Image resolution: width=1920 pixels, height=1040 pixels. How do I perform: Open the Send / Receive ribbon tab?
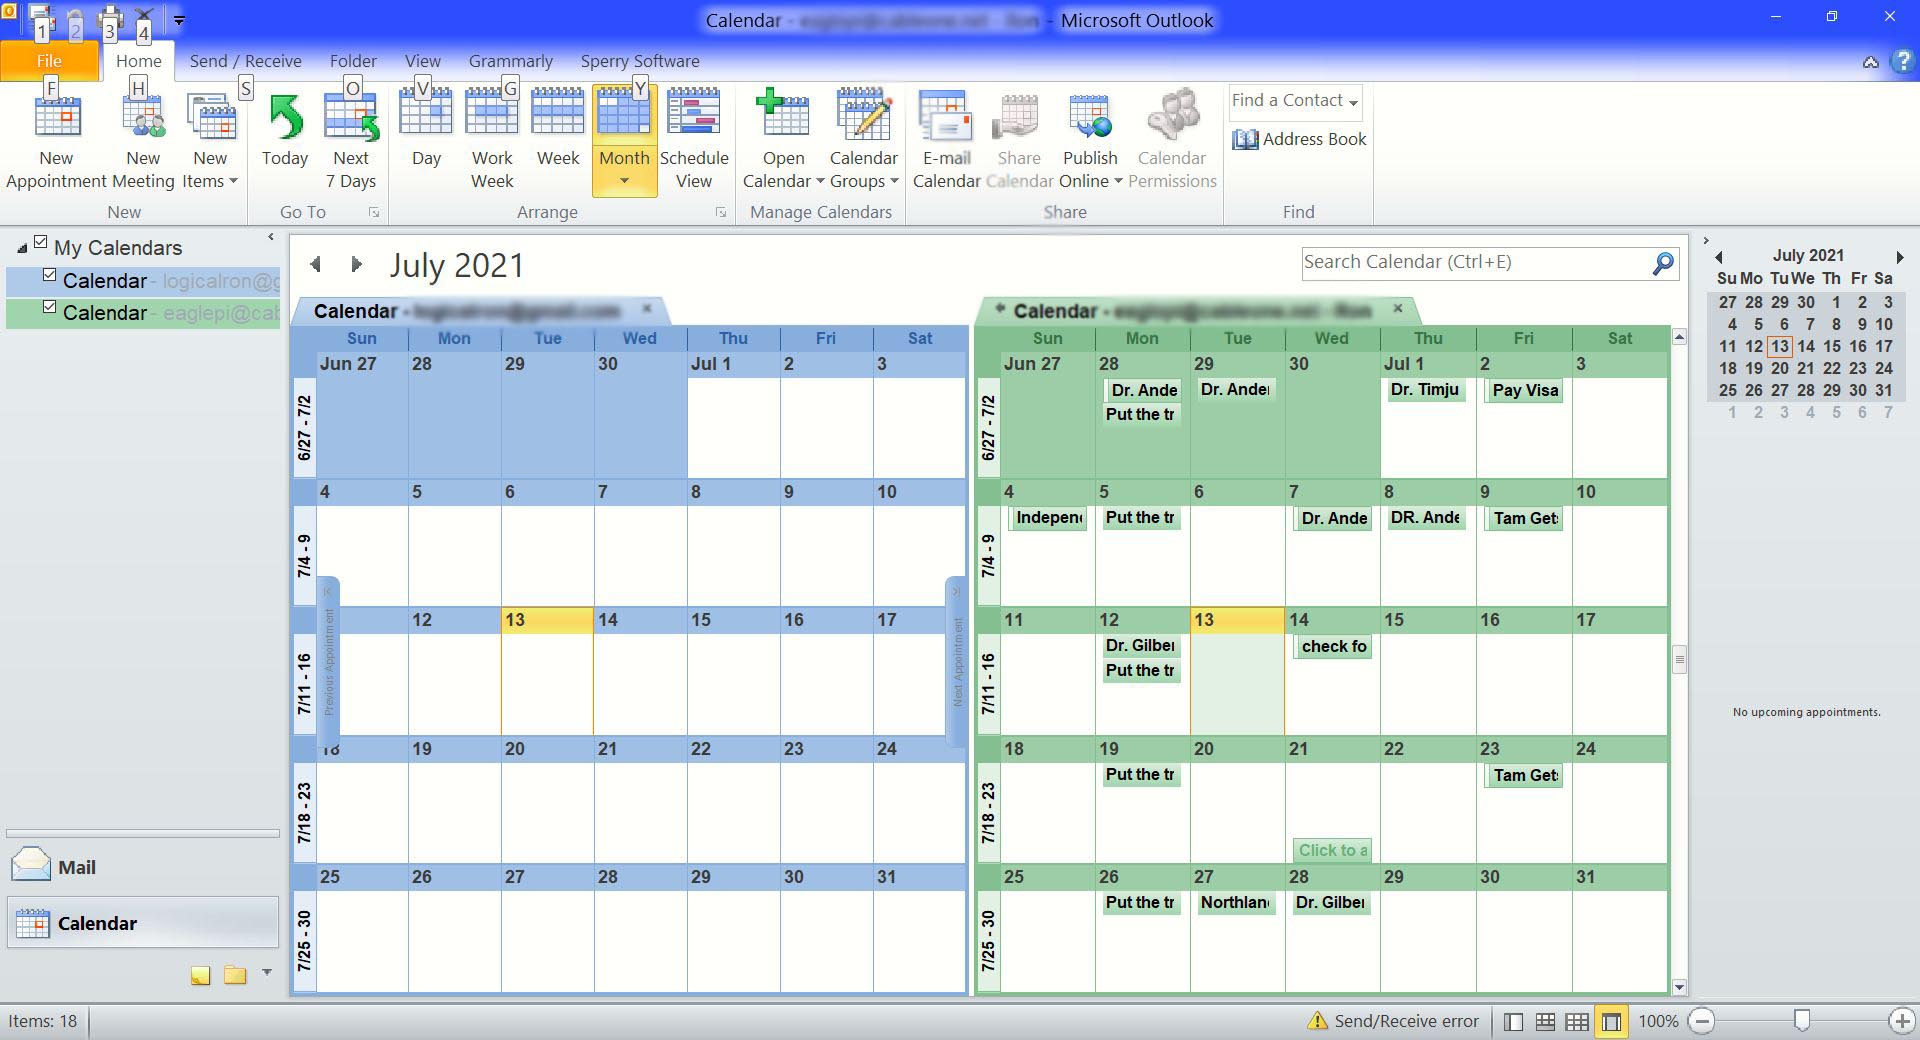coord(245,61)
